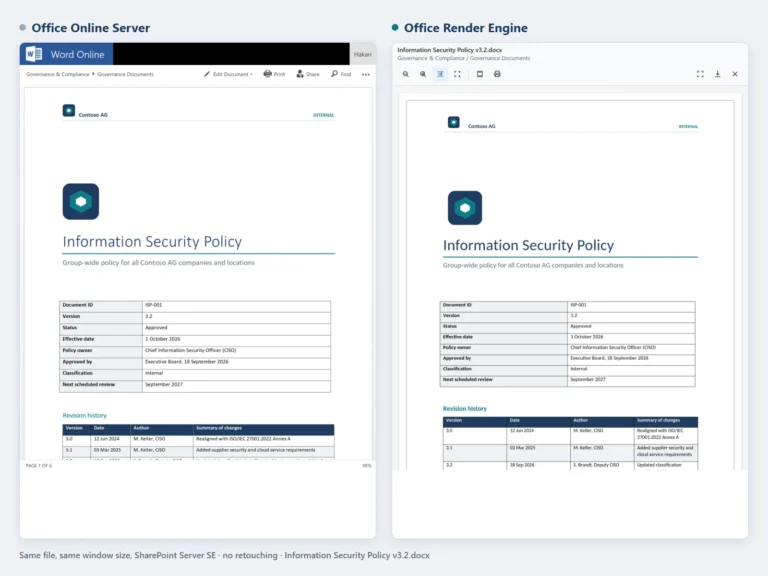Download the document via Render Engine download icon

click(718, 74)
